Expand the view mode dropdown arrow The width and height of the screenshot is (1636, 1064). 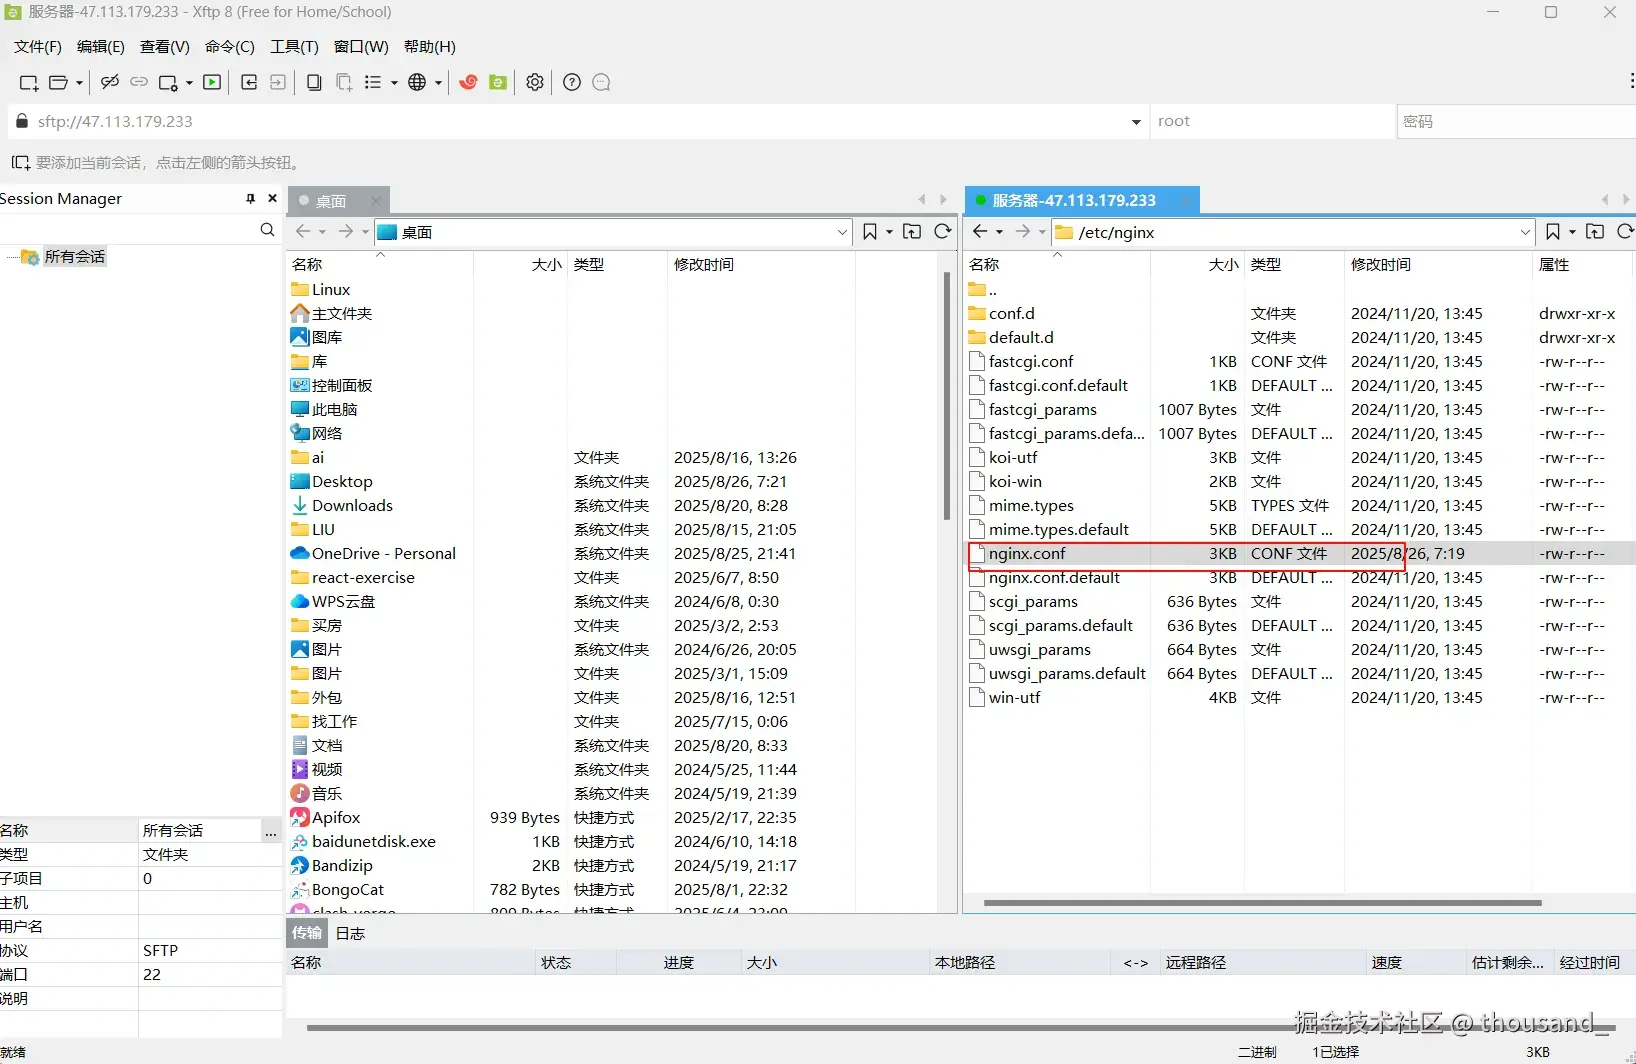pos(394,83)
